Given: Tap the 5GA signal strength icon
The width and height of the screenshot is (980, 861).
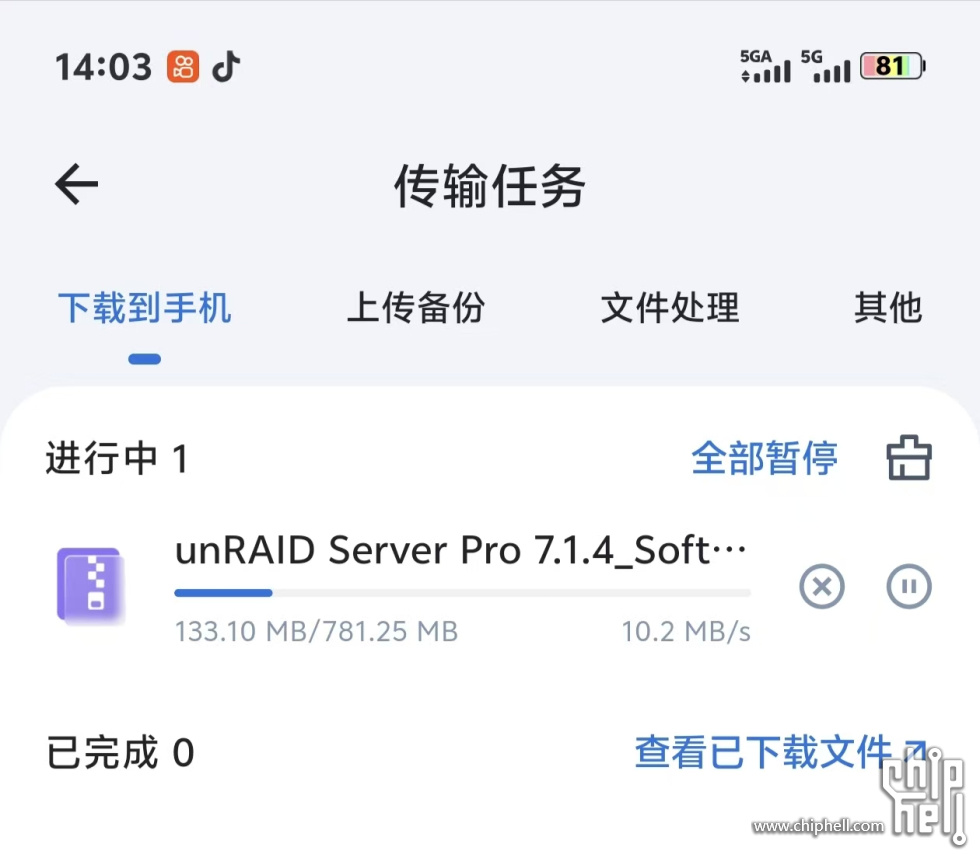Looking at the screenshot, I should point(765,66).
